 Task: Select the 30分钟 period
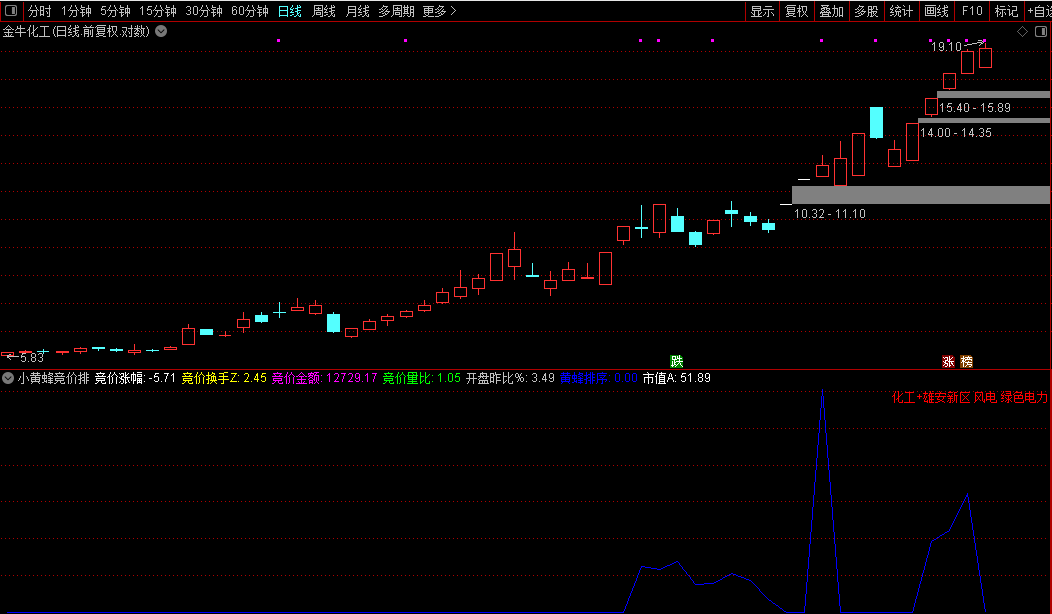tap(204, 11)
